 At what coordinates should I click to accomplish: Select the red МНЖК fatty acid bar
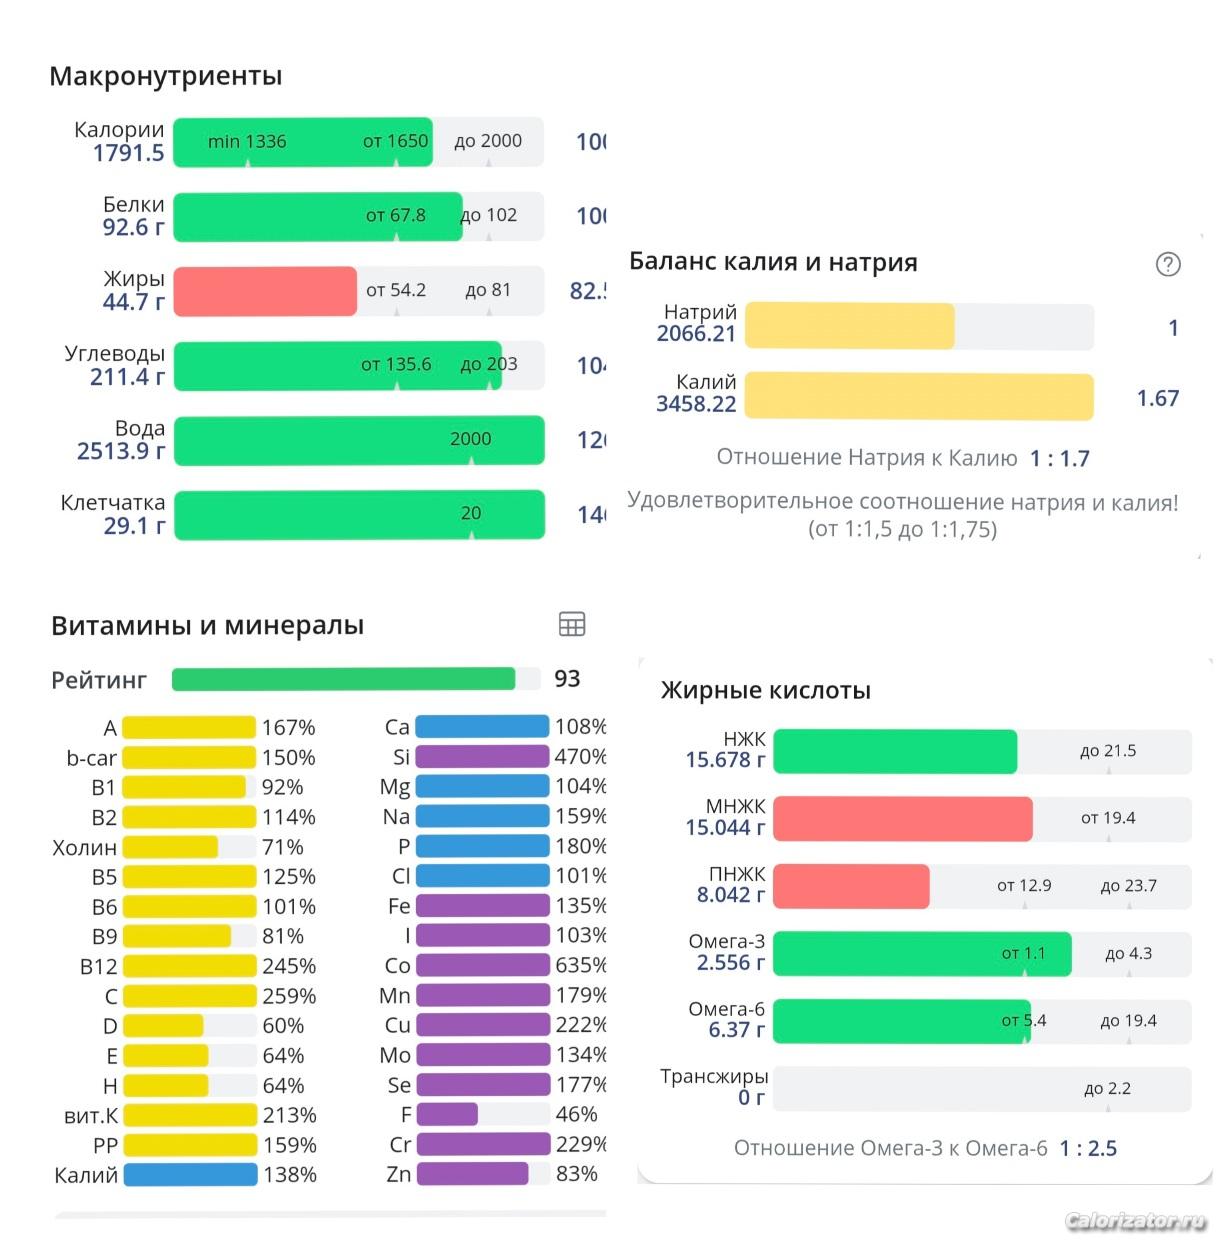coord(902,819)
